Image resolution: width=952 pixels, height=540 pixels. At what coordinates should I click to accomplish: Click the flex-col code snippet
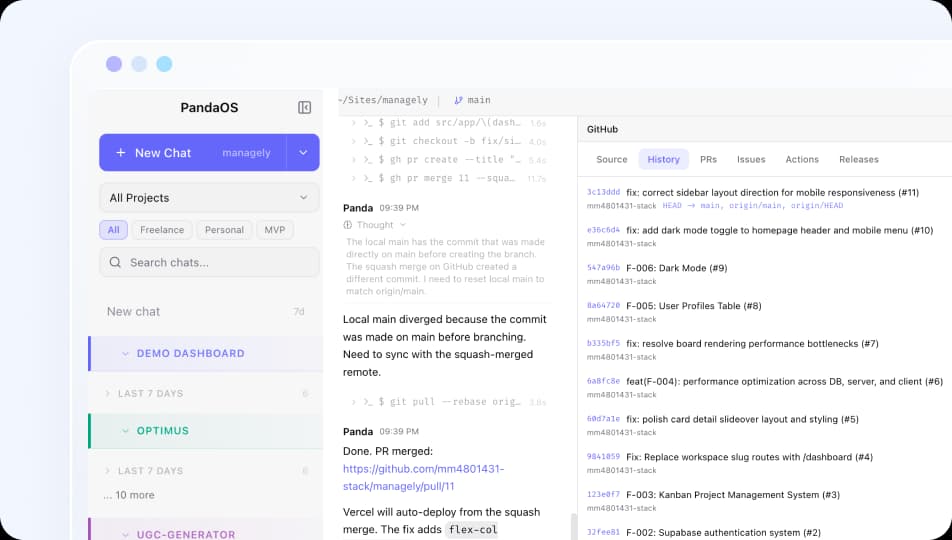click(473, 530)
